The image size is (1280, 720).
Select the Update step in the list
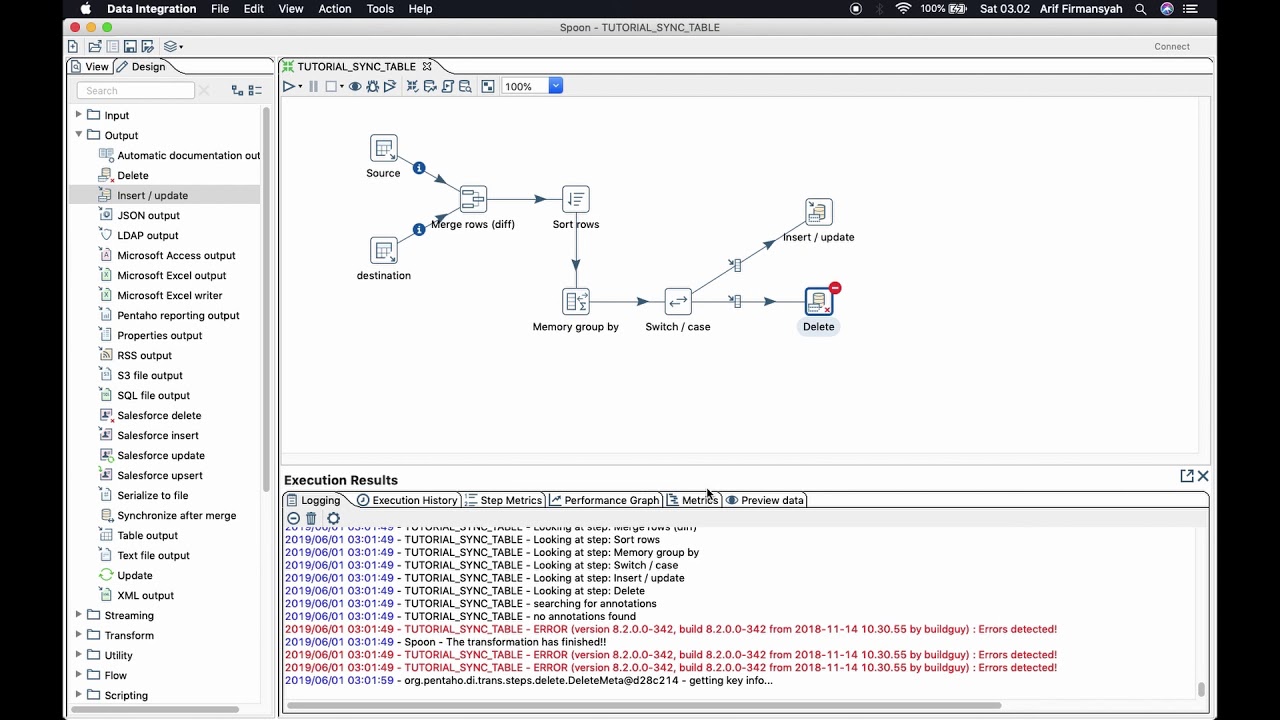tap(134, 575)
